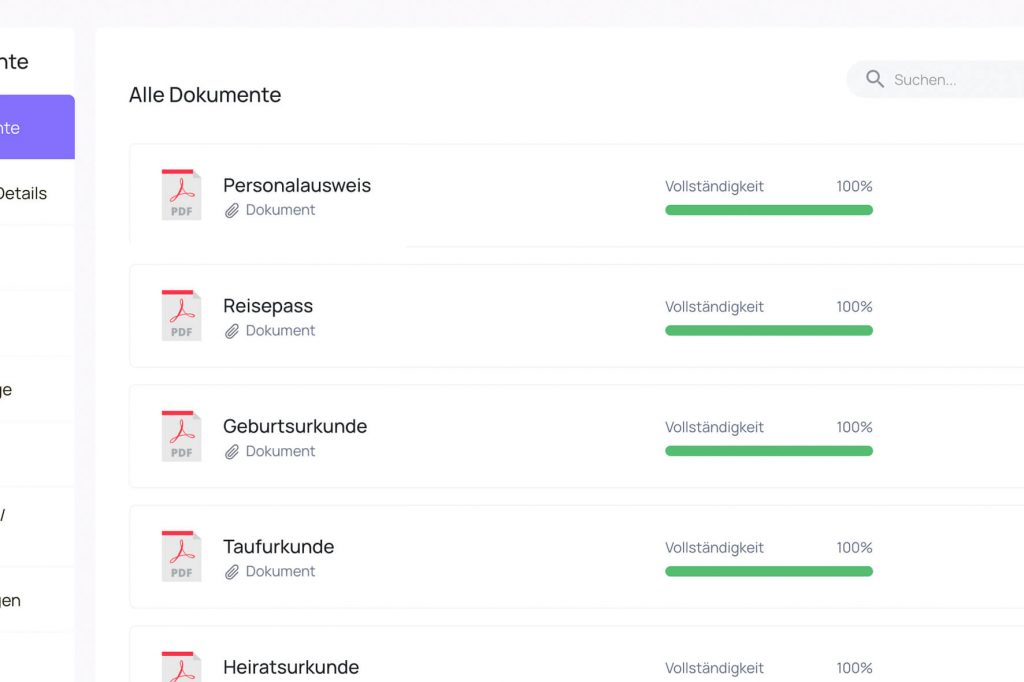Click the PDF icon for Personalausweis
This screenshot has height=682, width=1024.
181,195
